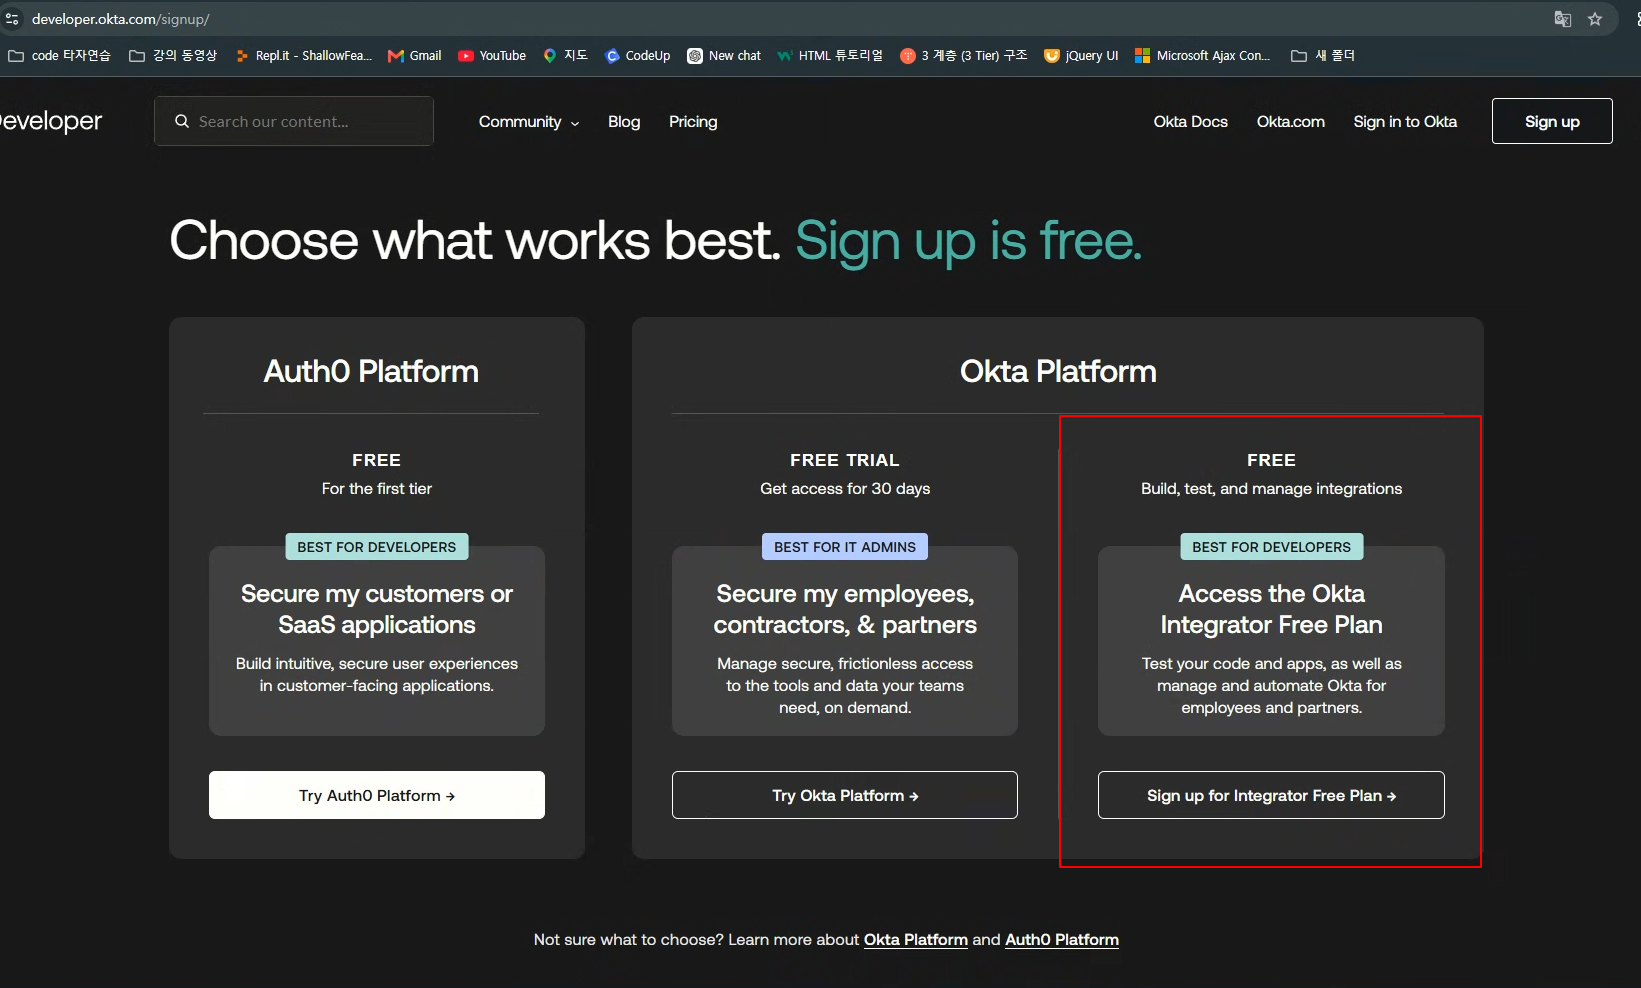The height and width of the screenshot is (988, 1641).
Task: Open the CodeUp bookmark
Action: [x=638, y=56]
